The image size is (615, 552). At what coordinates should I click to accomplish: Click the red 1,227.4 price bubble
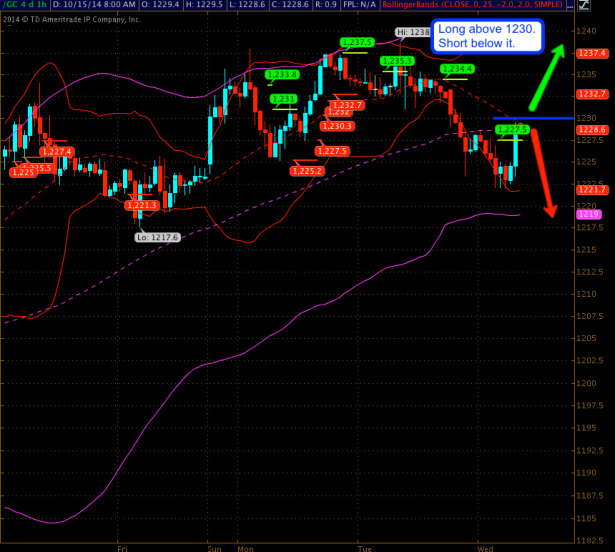coord(56,151)
